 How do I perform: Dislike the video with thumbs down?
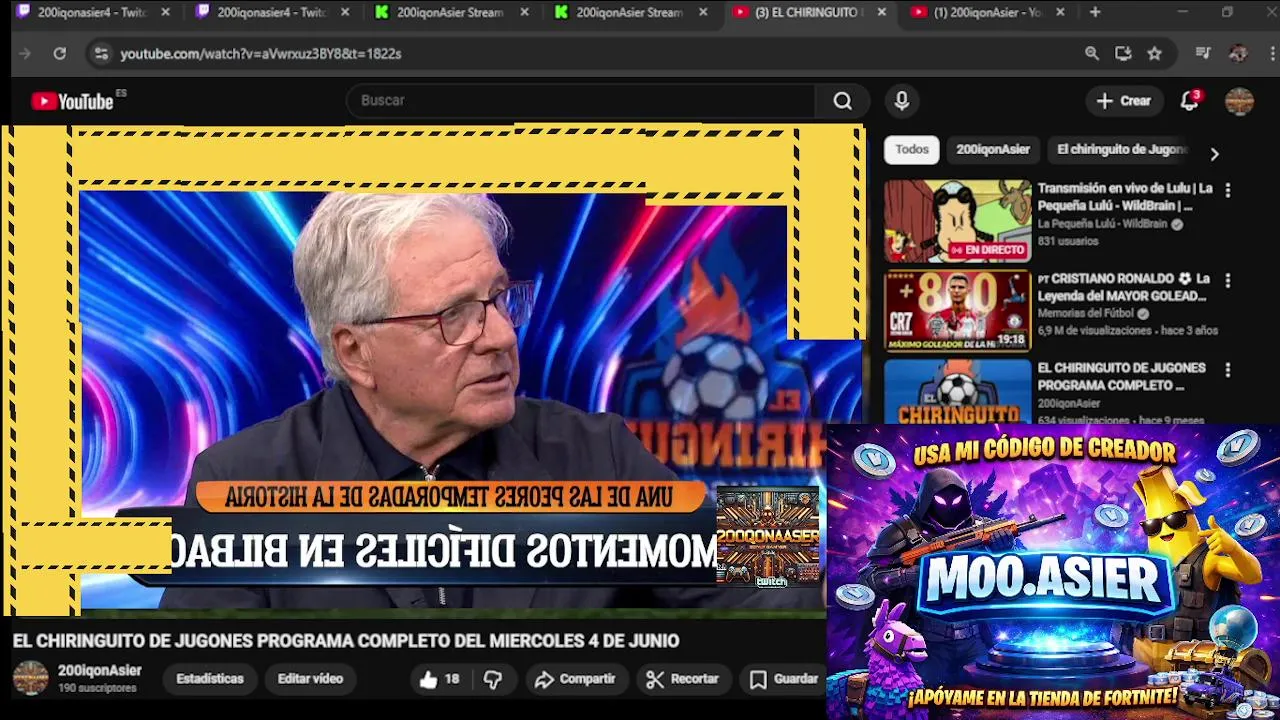tap(493, 679)
